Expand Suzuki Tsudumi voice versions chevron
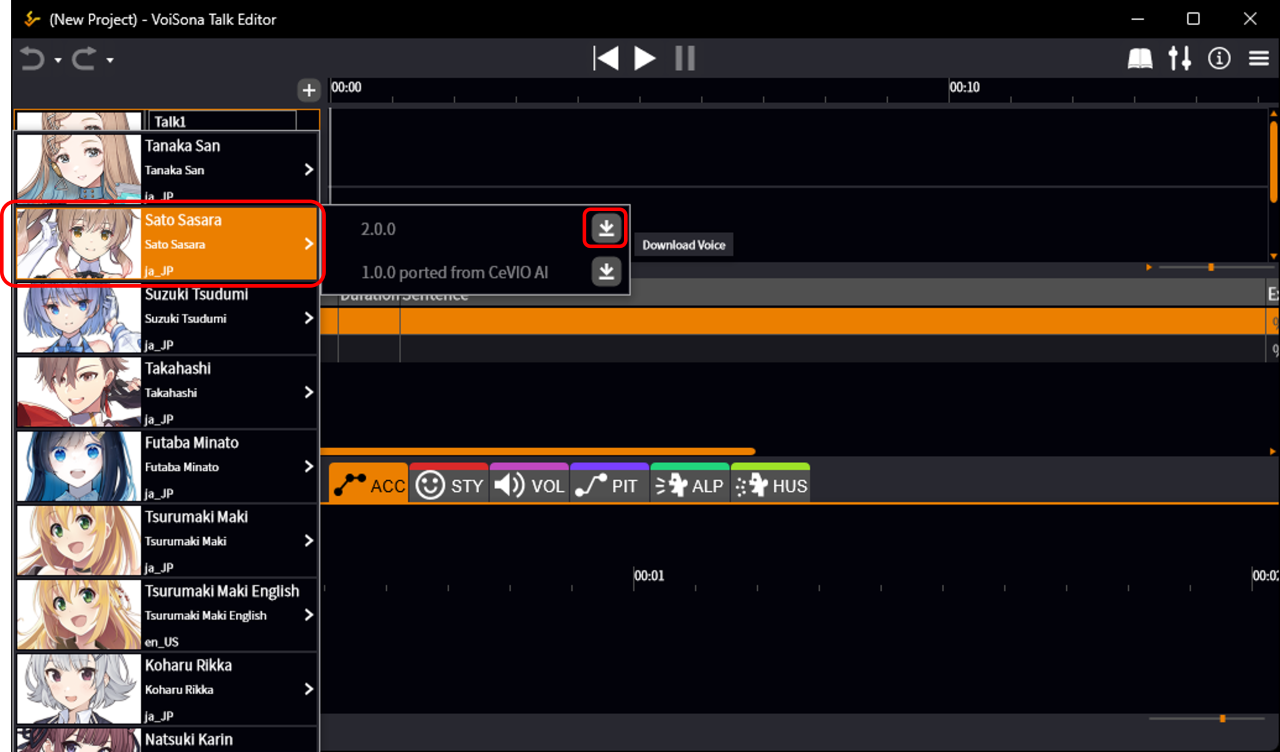The image size is (1280, 752). tap(309, 318)
